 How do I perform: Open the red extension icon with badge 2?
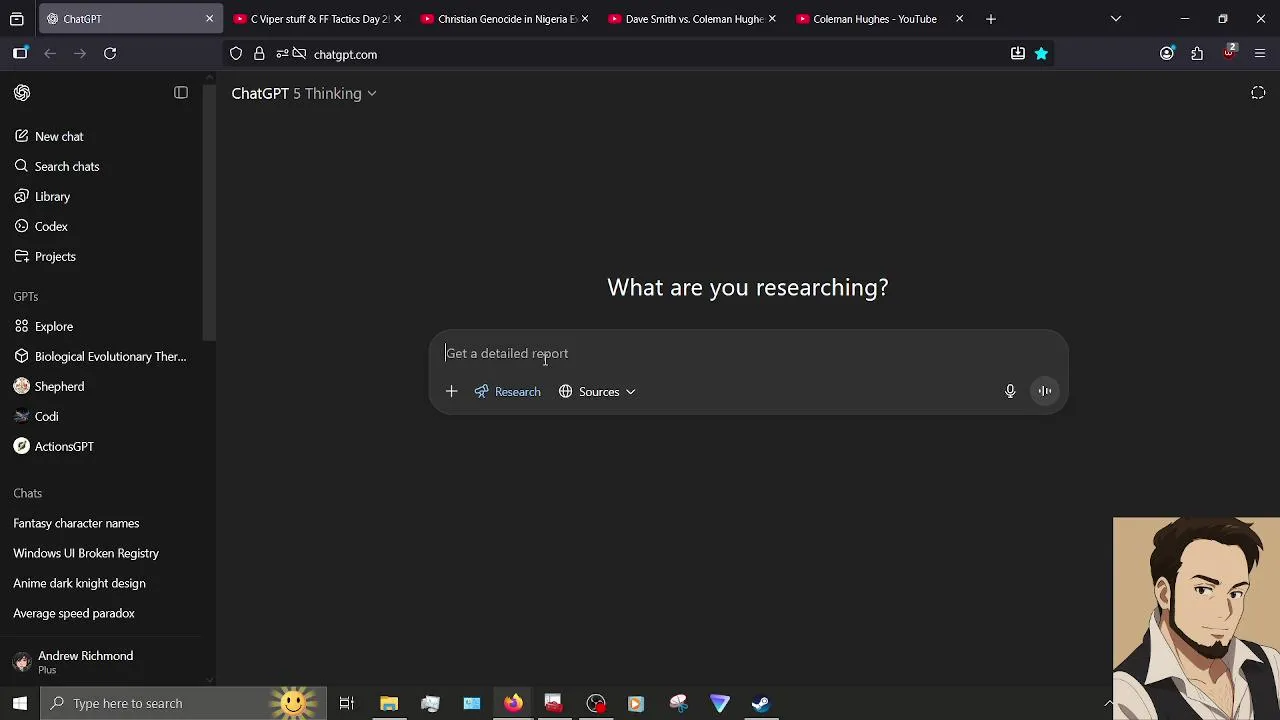[1229, 53]
